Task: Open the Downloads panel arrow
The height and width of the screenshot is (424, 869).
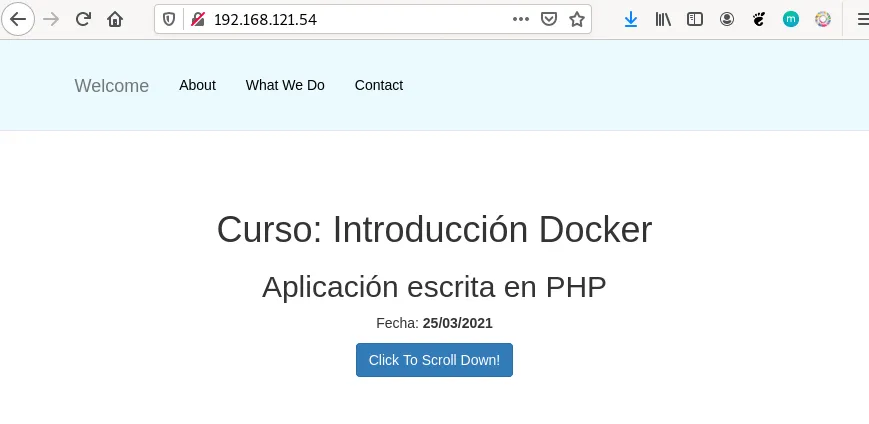Action: pyautogui.click(x=631, y=19)
